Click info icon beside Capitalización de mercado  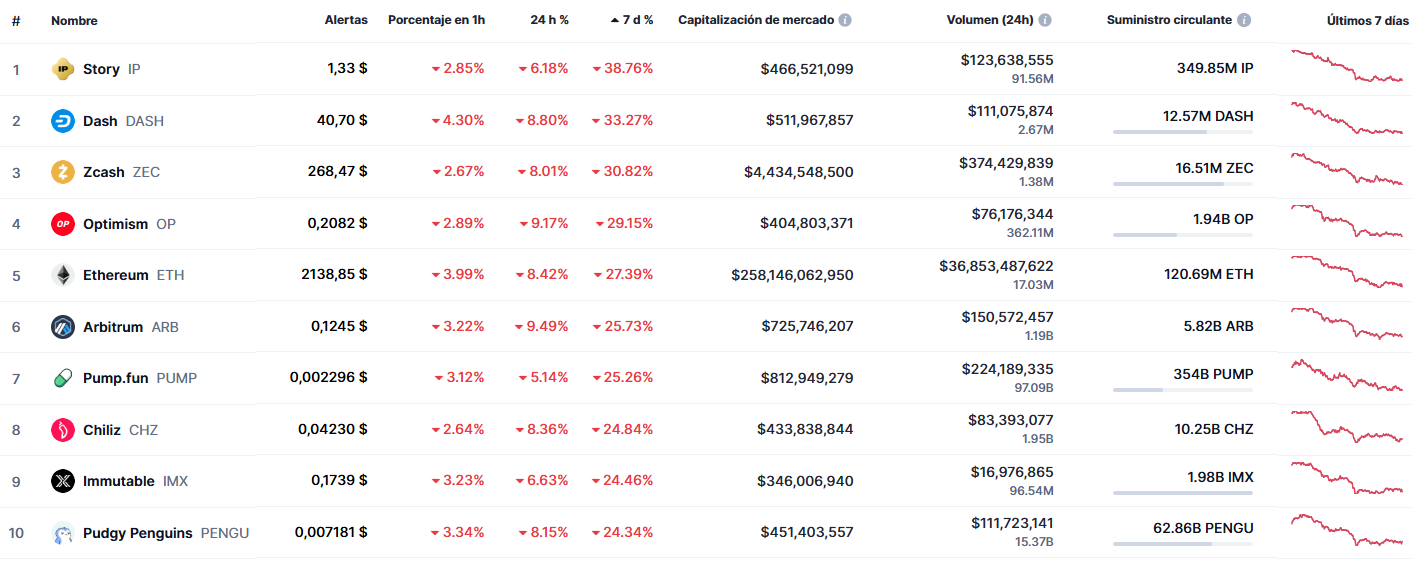[x=845, y=20]
